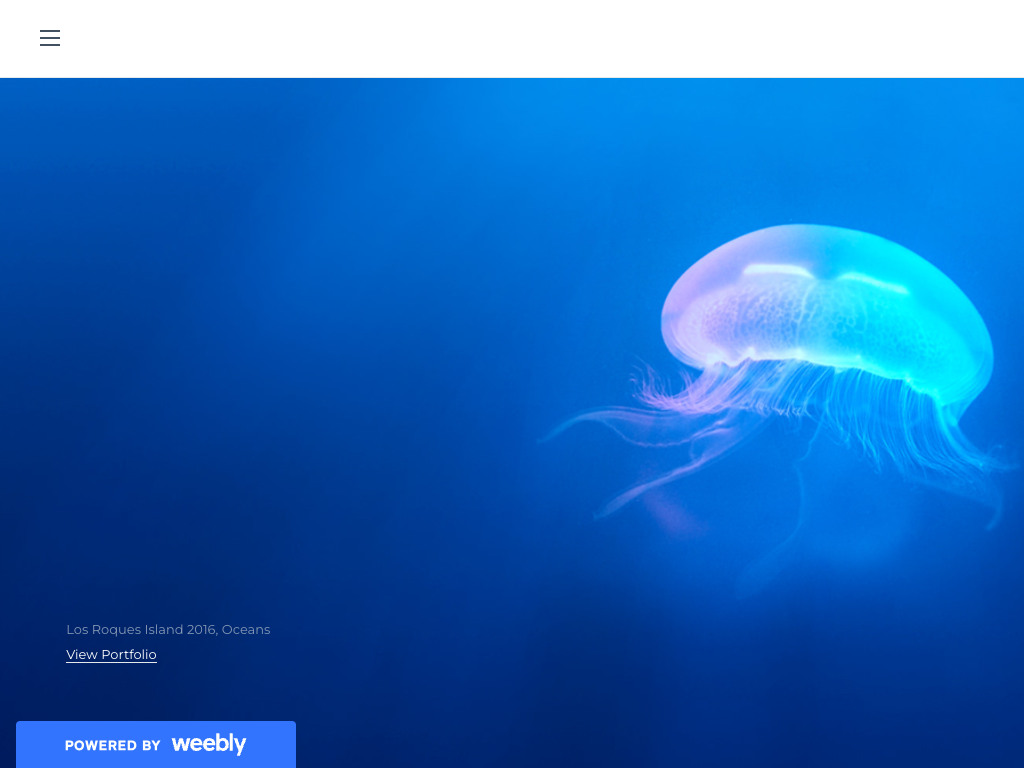The width and height of the screenshot is (1024, 768).
Task: Click the word 'Portfolio' in the link
Action: click(x=129, y=654)
